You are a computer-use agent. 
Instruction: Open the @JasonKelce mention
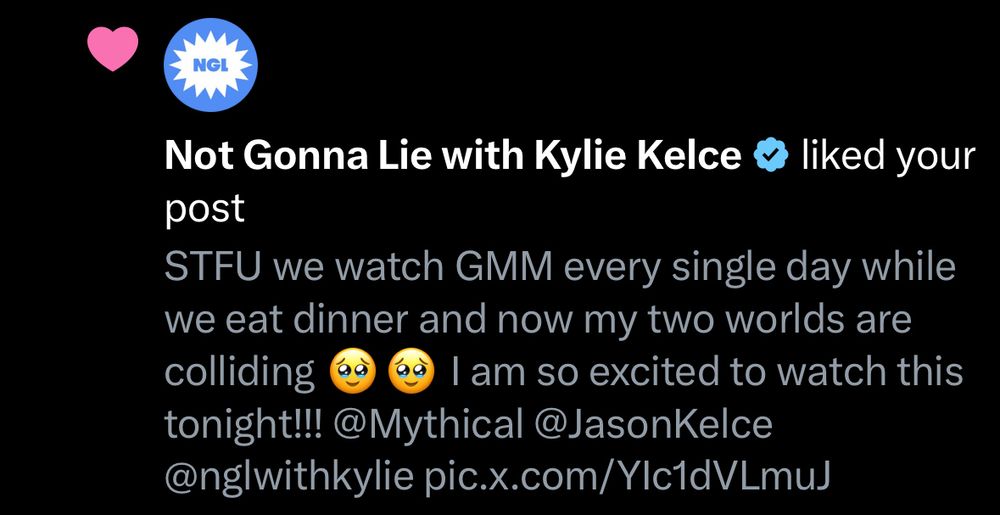pos(652,424)
